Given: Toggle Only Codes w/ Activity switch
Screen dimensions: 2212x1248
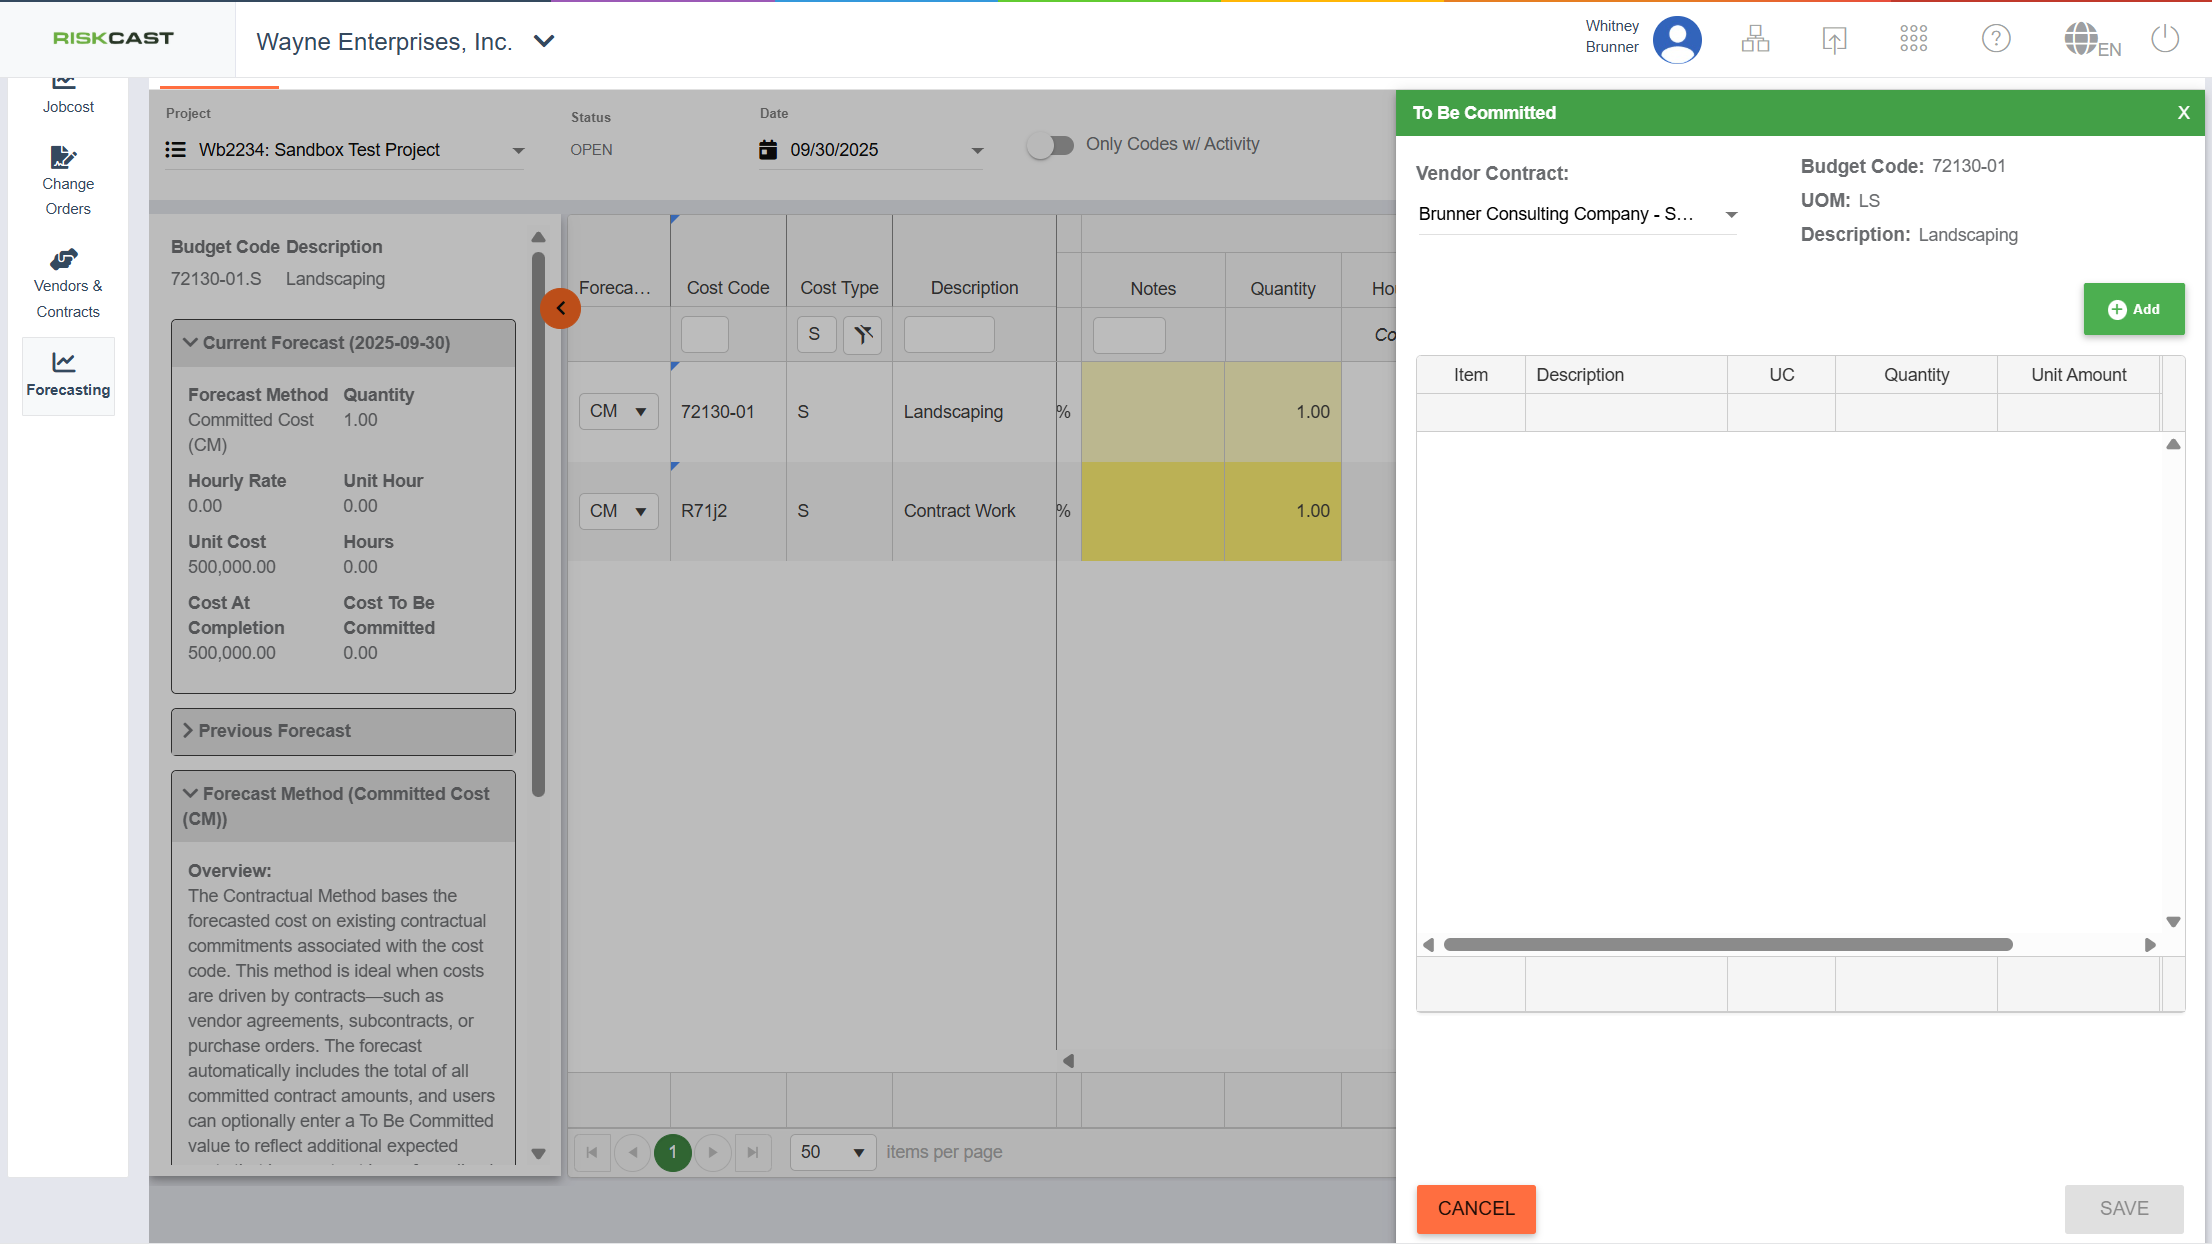Looking at the screenshot, I should pos(1050,145).
